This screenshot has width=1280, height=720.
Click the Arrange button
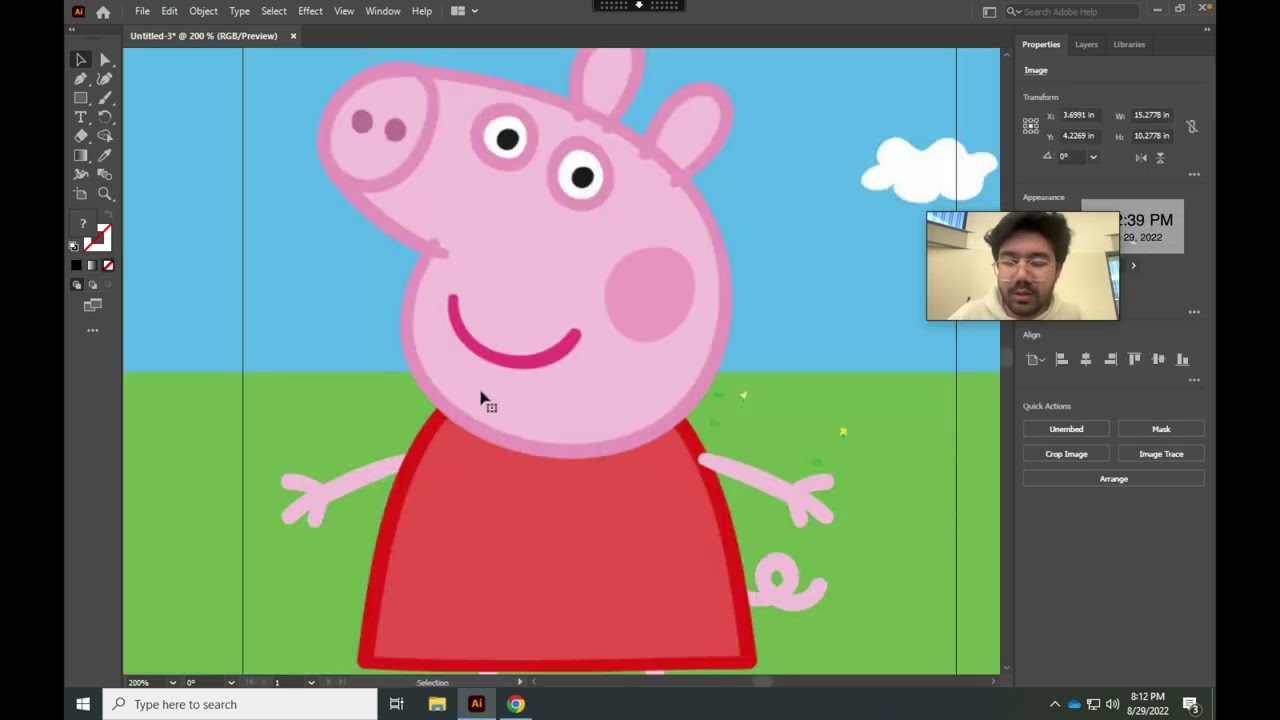pos(1114,479)
